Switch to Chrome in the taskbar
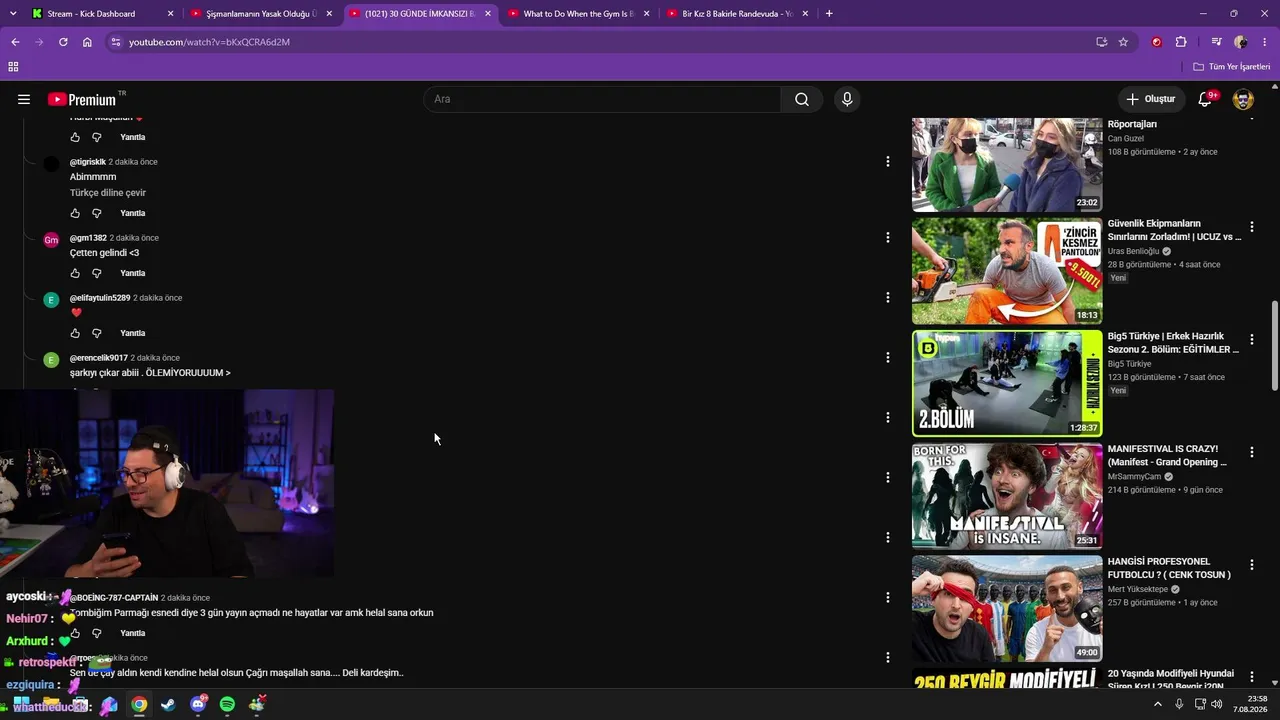Viewport: 1280px width, 720px height. pos(139,705)
